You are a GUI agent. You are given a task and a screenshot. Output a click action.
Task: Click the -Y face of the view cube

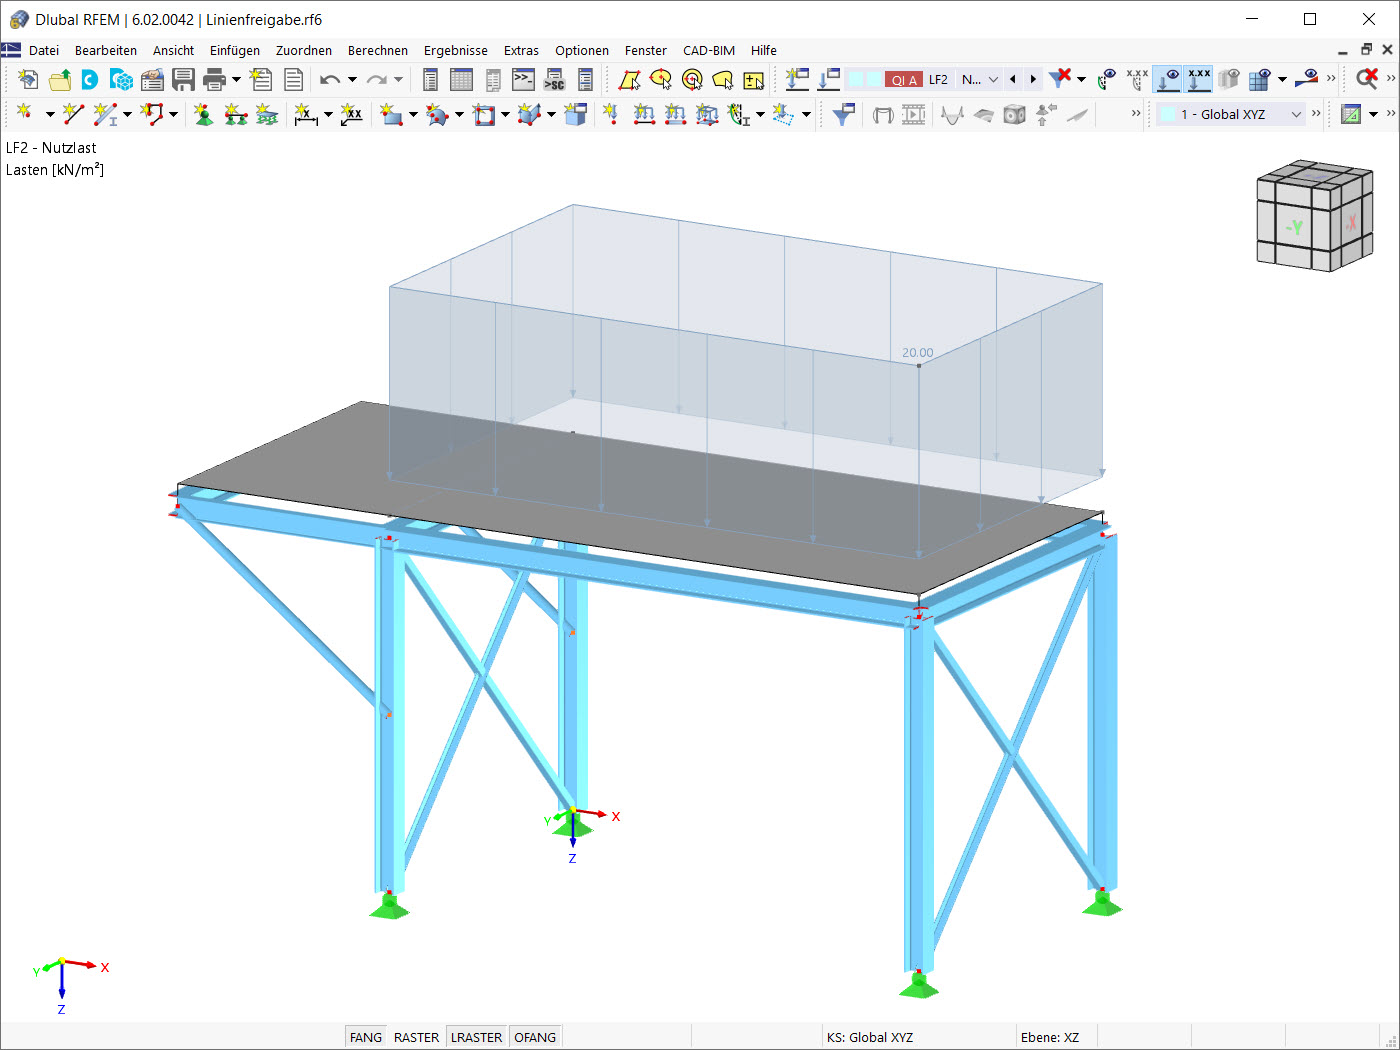[1296, 227]
